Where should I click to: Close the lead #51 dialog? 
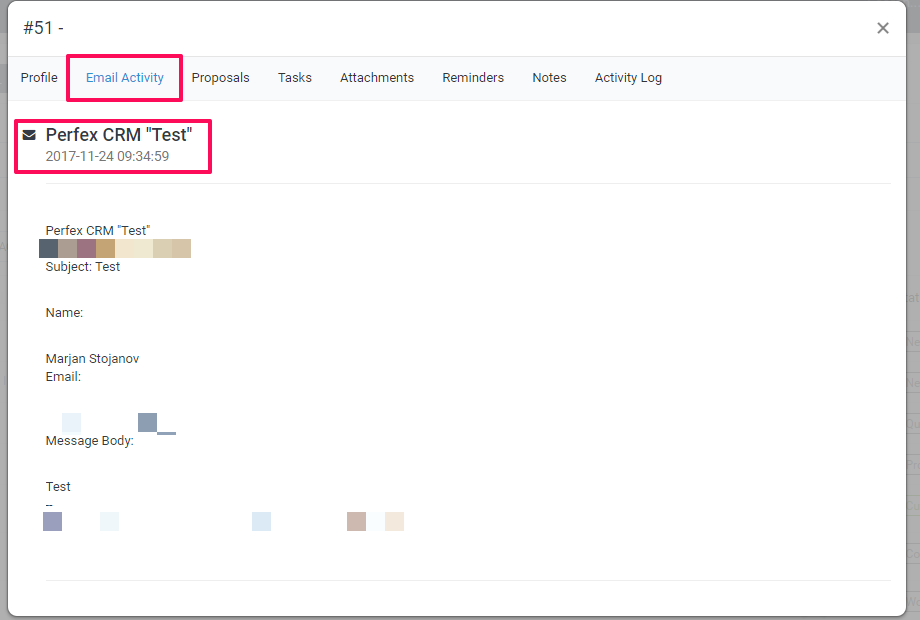tap(882, 28)
